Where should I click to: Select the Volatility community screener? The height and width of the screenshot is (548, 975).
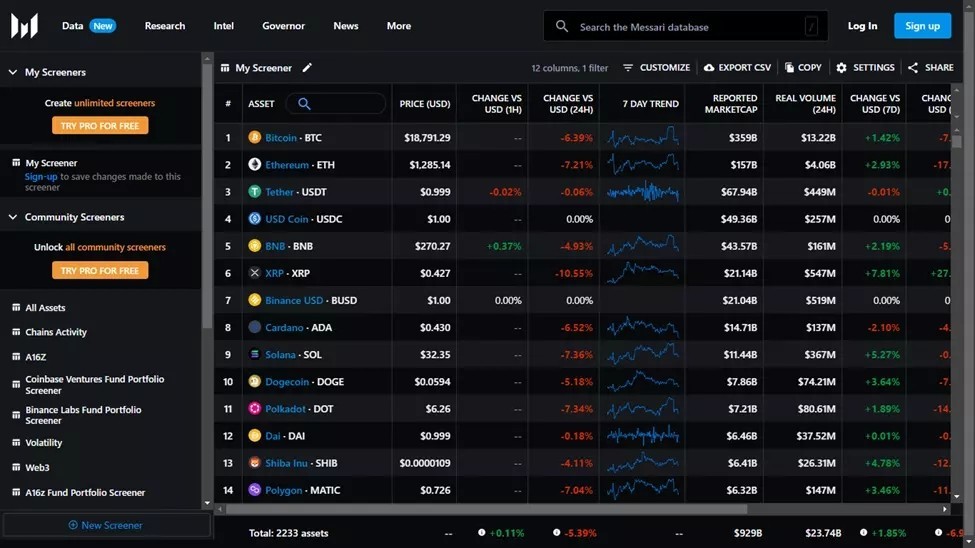(44, 443)
